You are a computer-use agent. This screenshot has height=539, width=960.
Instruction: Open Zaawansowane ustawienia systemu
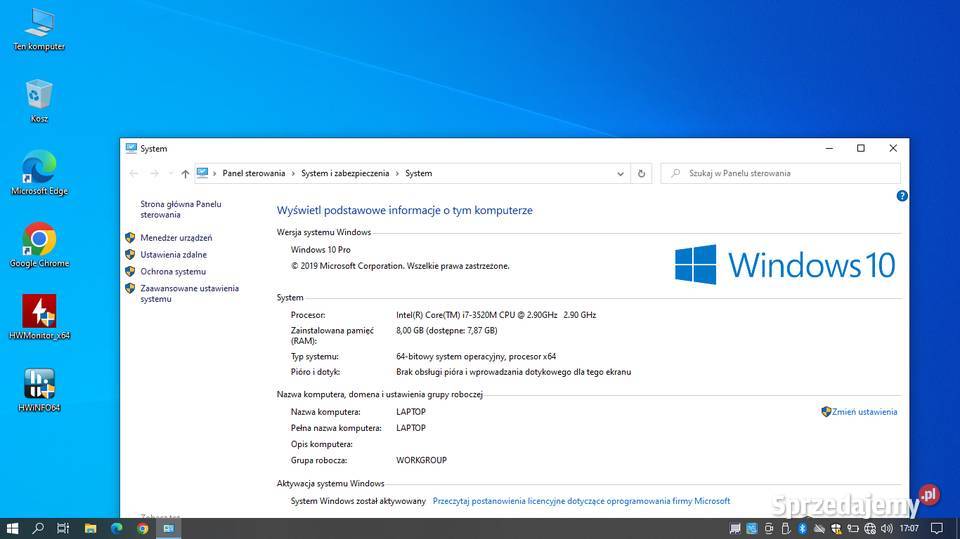pos(189,293)
